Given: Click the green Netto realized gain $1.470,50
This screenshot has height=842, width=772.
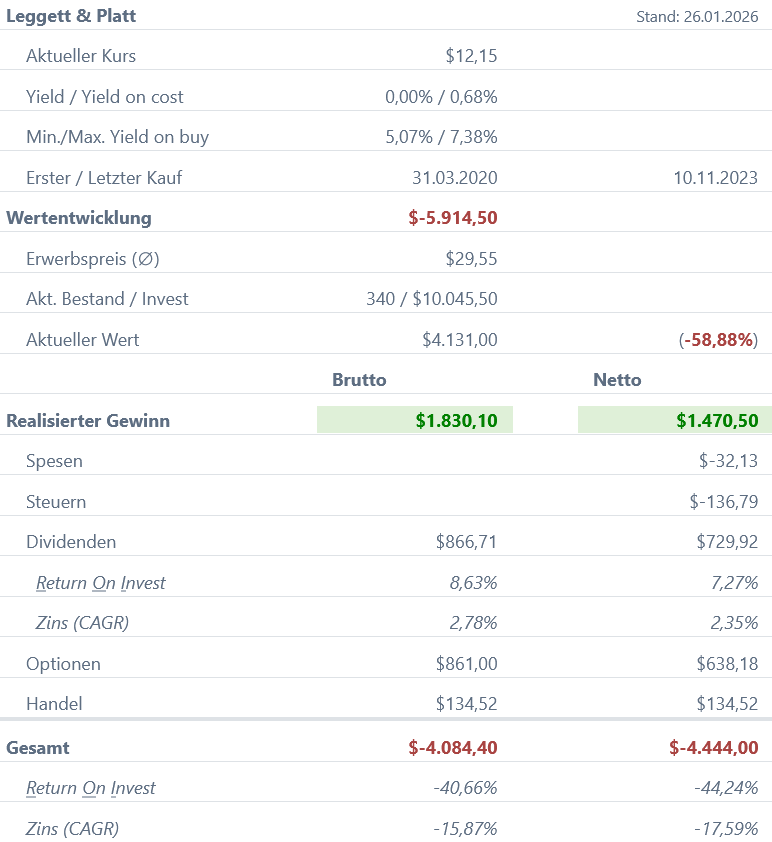Looking at the screenshot, I should point(716,421).
